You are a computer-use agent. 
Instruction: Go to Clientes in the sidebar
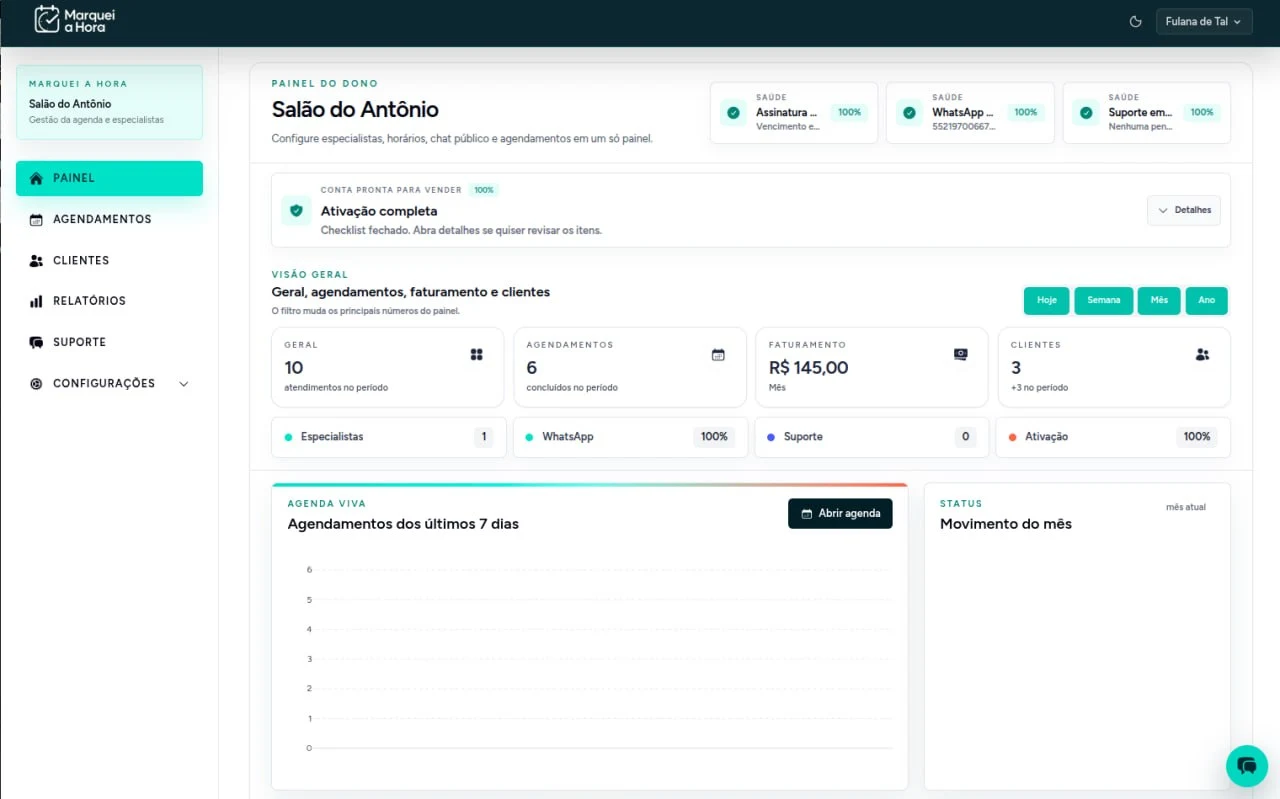coord(109,260)
